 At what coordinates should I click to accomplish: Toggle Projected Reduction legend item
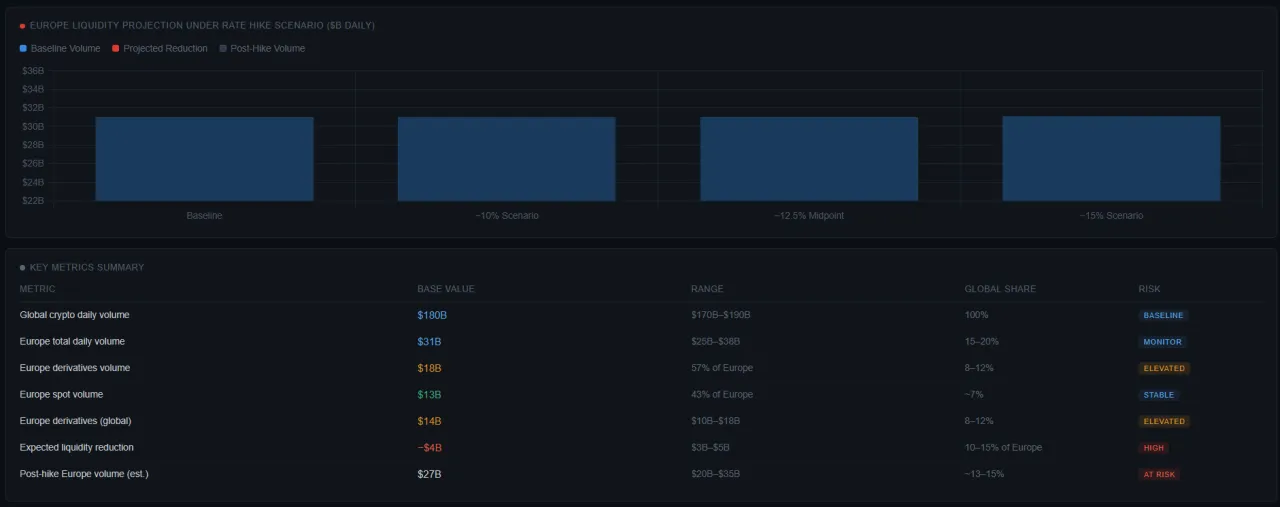click(x=159, y=49)
